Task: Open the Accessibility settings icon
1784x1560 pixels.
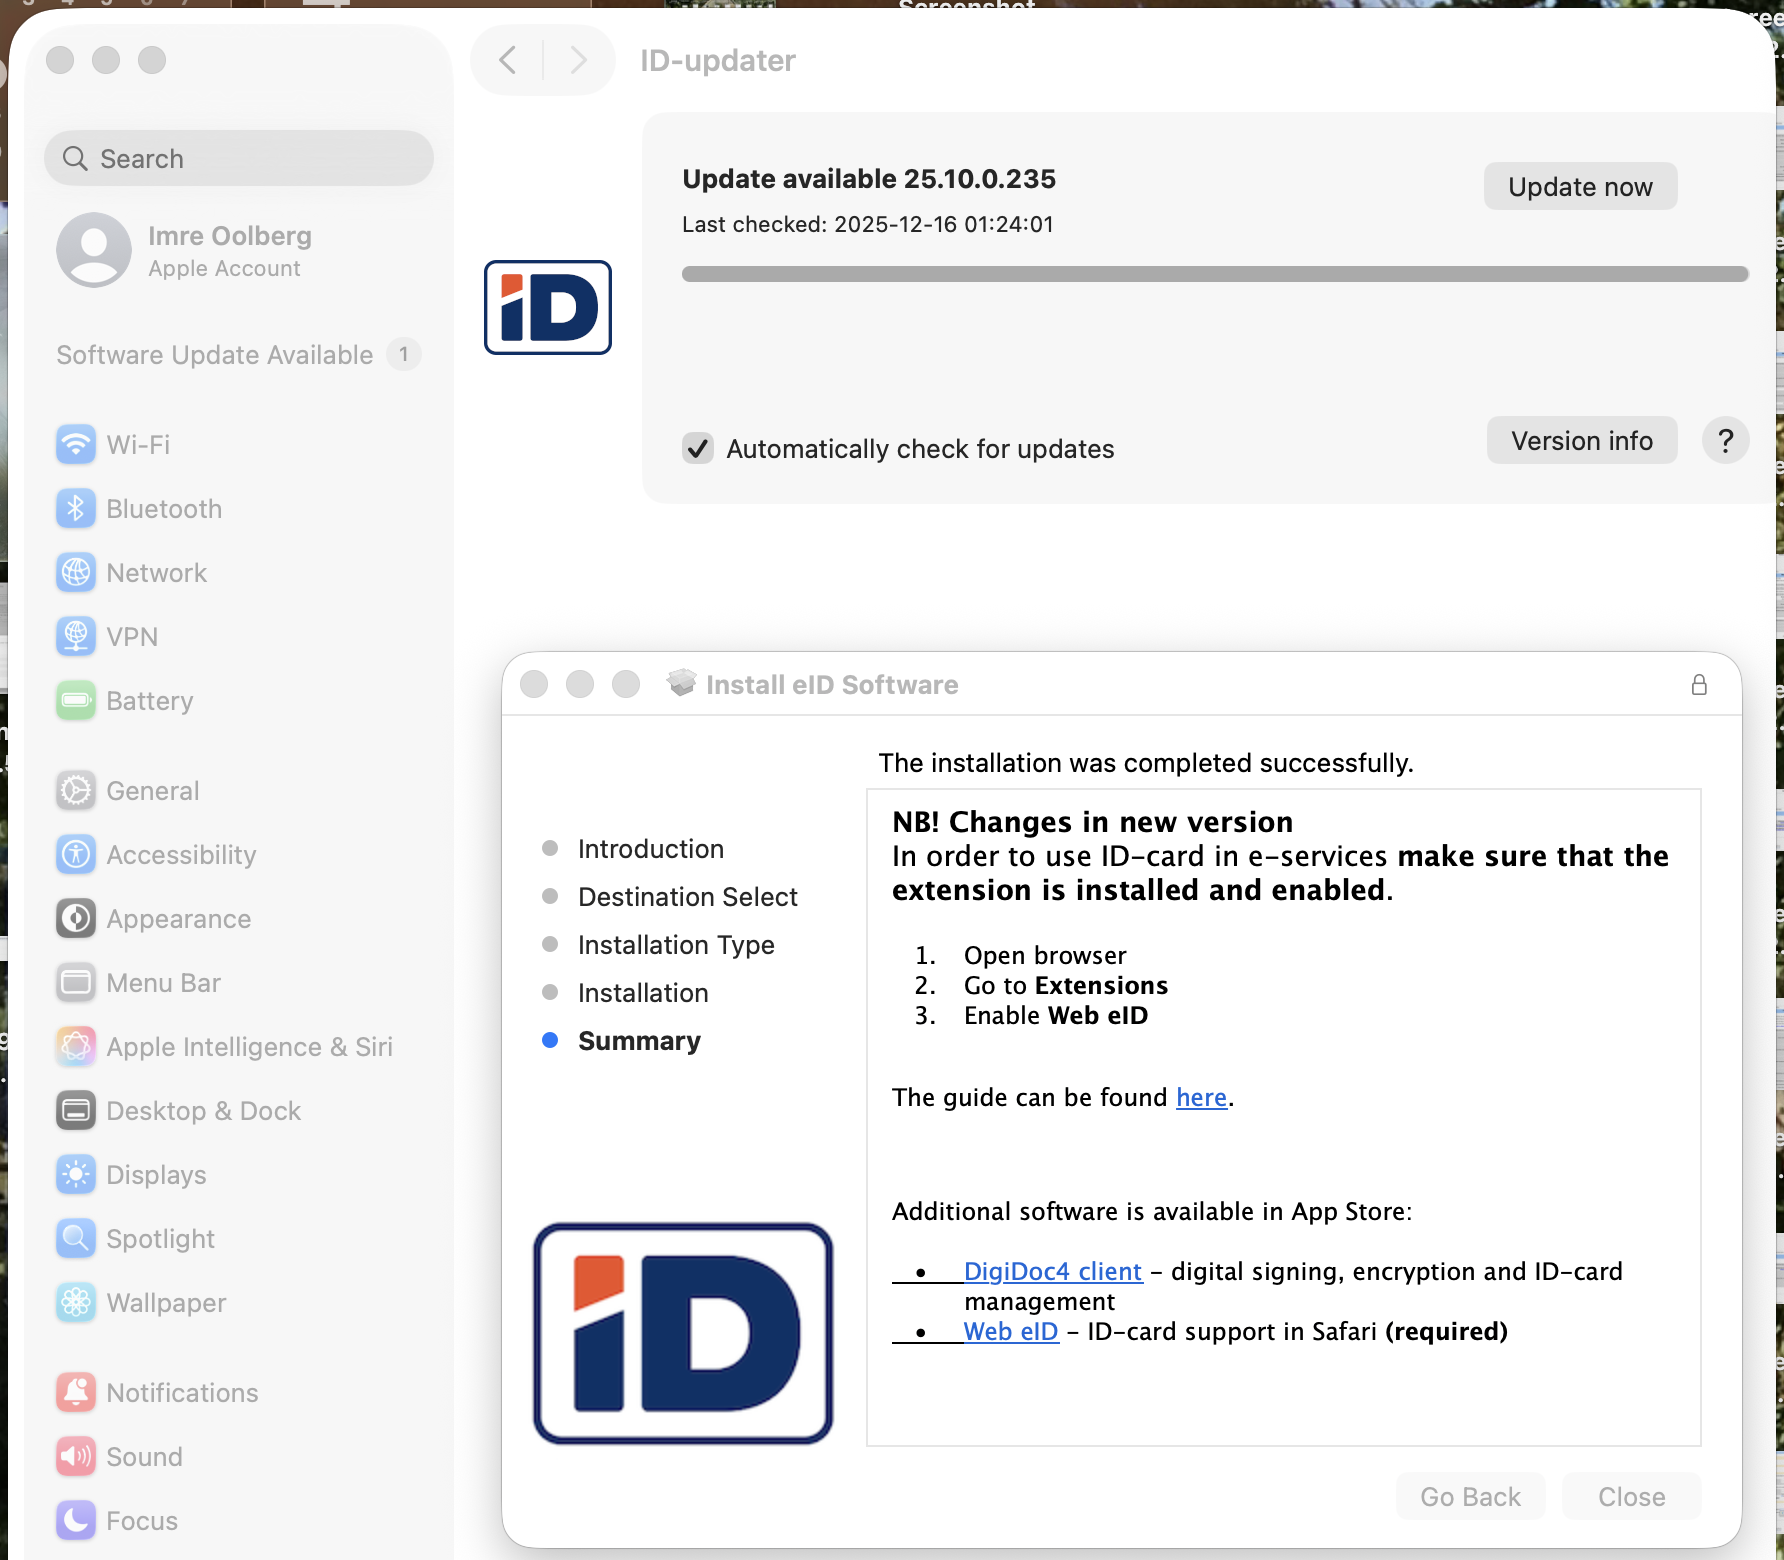Action: point(76,855)
